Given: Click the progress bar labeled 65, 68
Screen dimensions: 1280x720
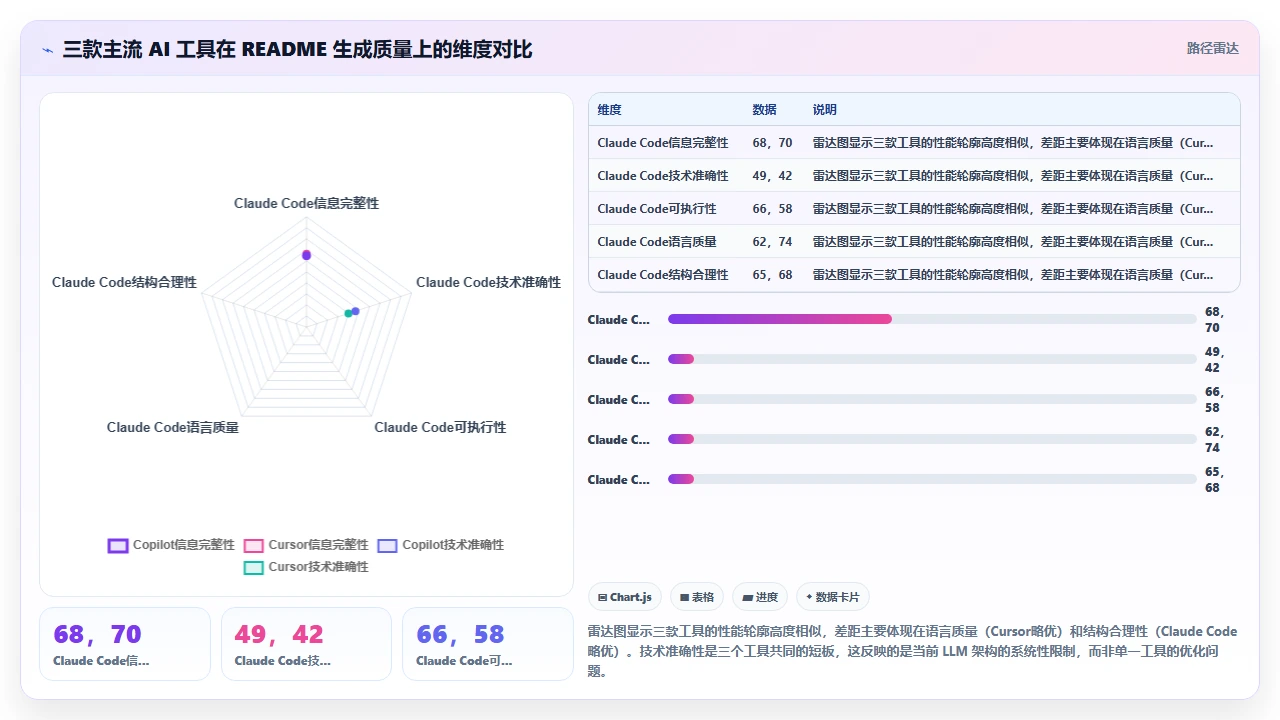Looking at the screenshot, I should point(932,479).
